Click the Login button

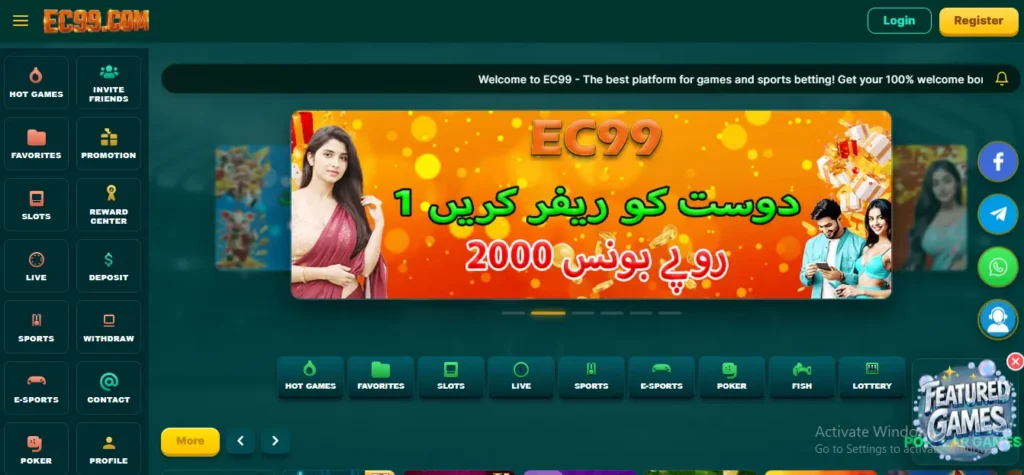899,21
